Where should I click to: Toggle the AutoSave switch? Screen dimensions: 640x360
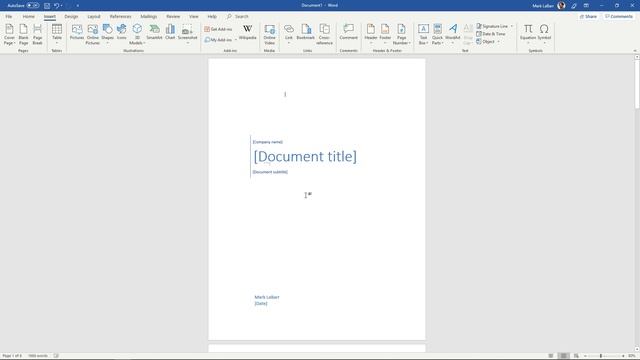[33, 6]
